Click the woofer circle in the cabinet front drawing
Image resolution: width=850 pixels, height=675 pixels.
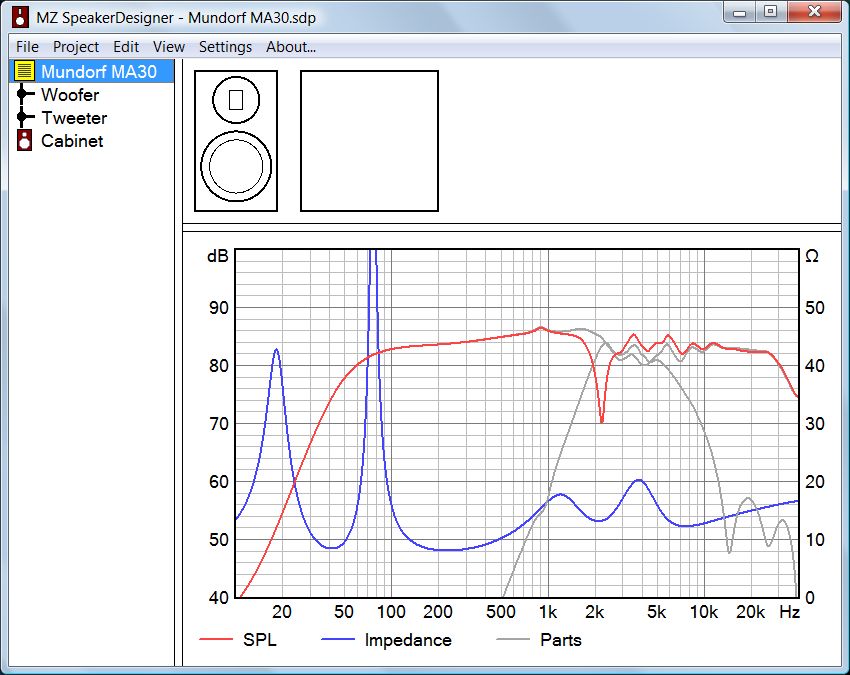point(236,166)
